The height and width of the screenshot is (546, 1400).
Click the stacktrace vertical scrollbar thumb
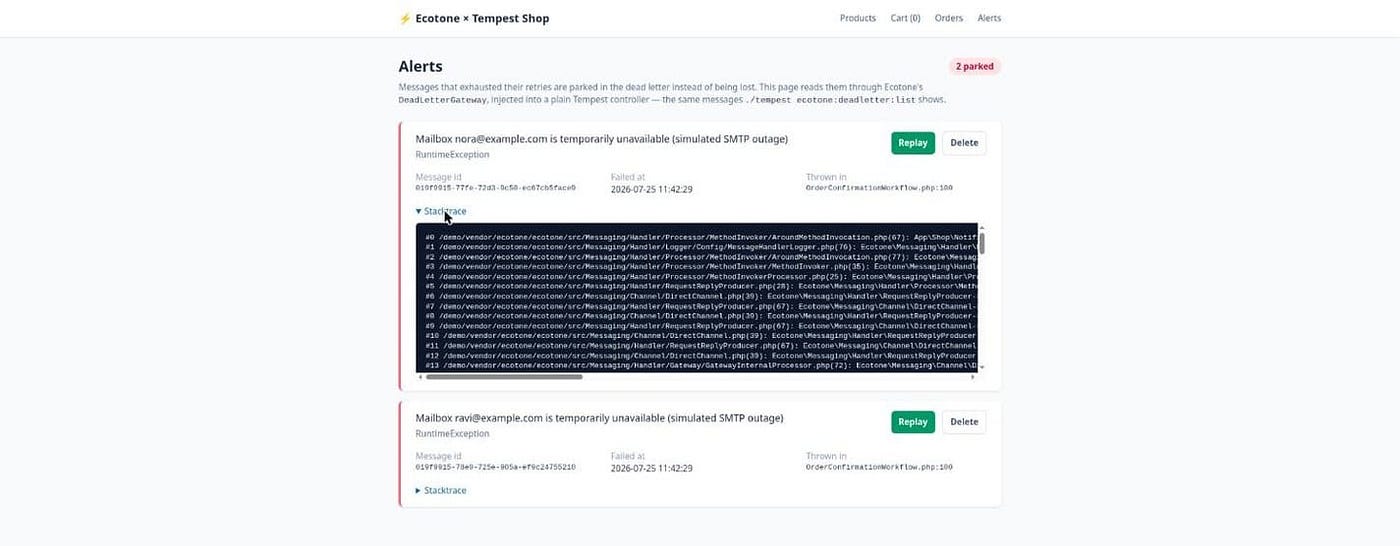(x=982, y=243)
